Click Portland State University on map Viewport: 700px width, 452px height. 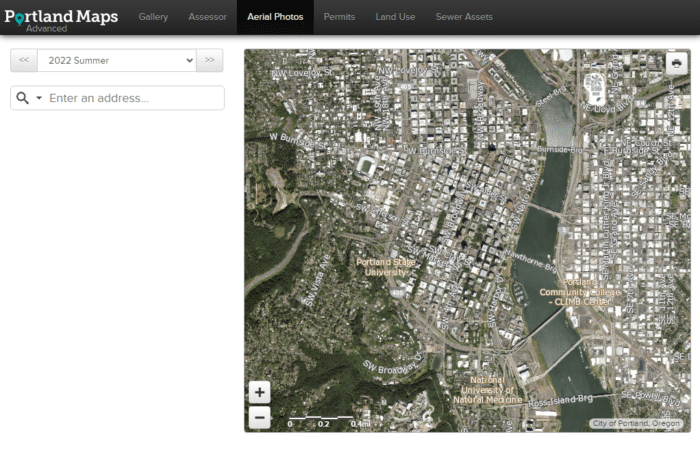coord(385,266)
